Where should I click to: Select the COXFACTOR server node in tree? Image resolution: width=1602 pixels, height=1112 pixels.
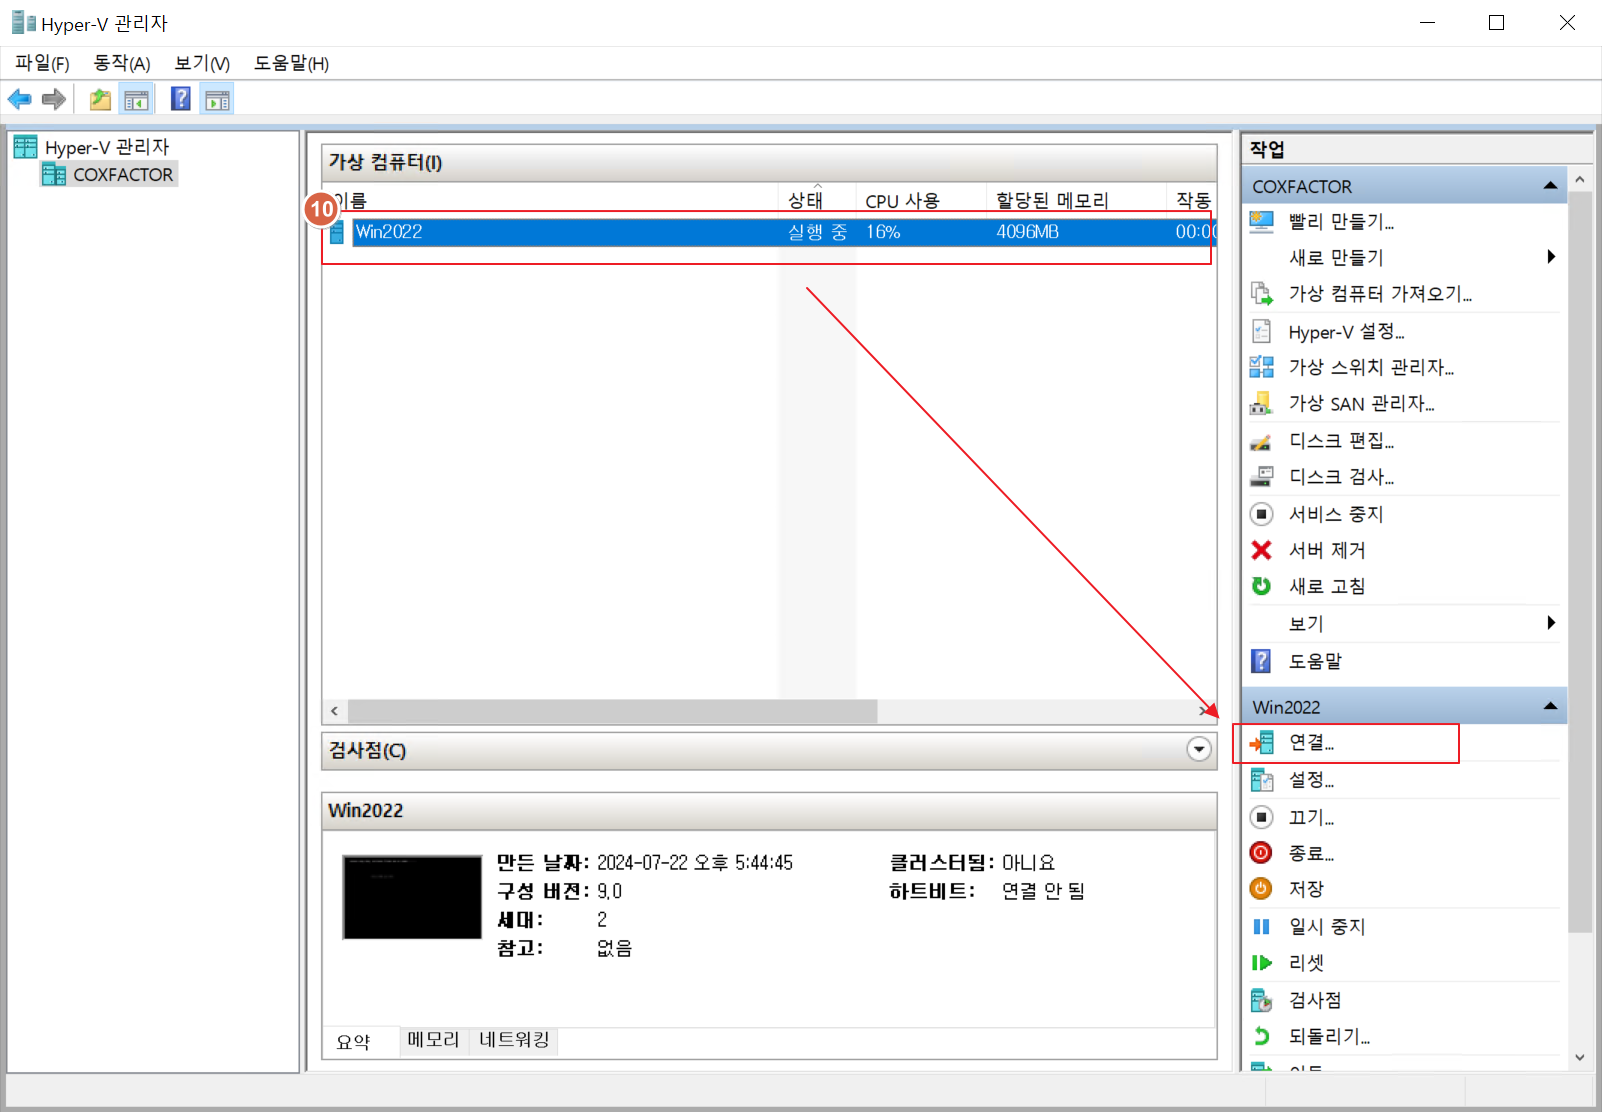click(x=123, y=175)
